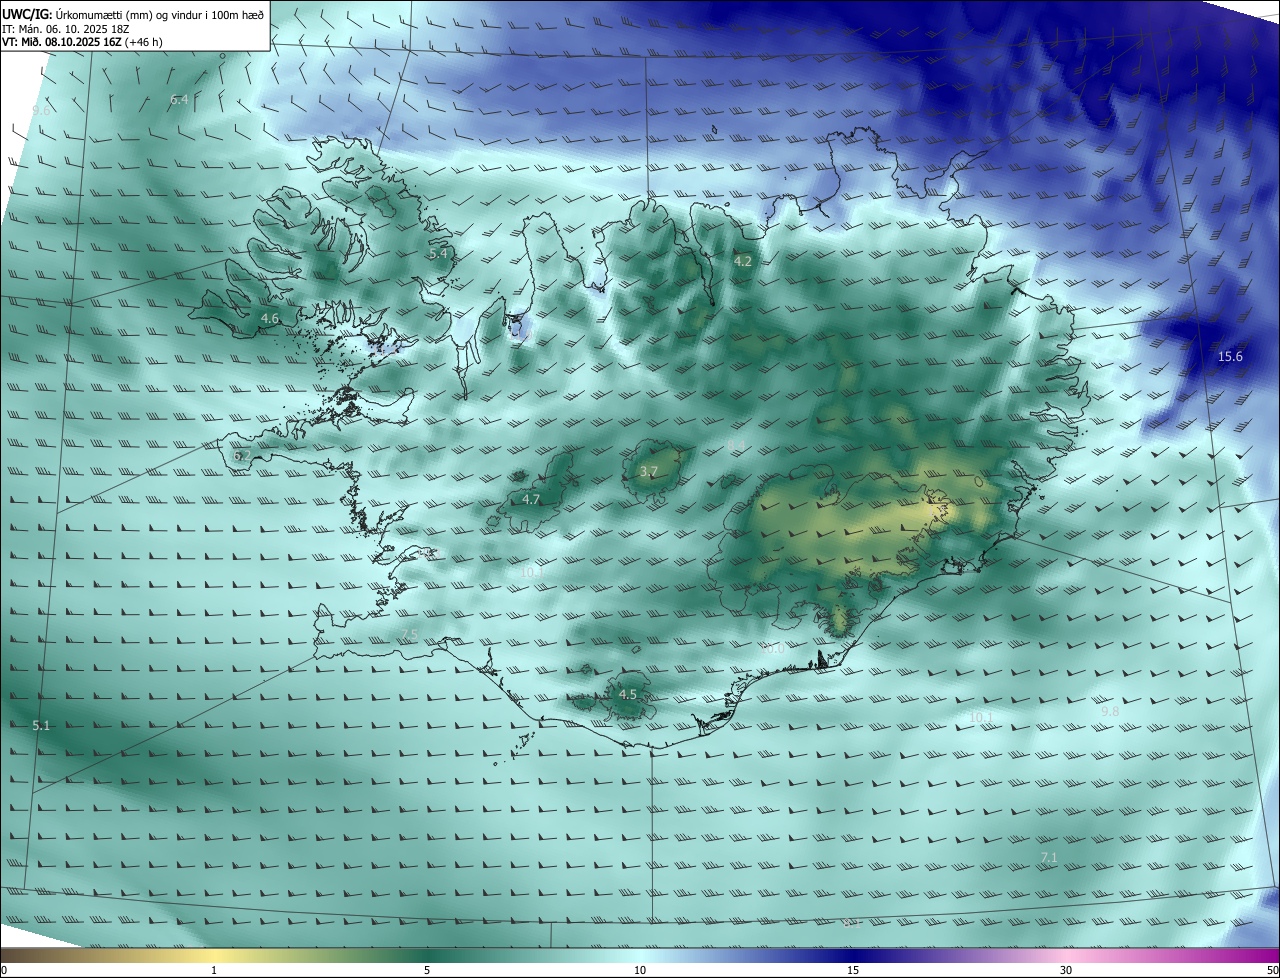Click the '5.4' value label in the Westfjords
Screen dimensions: 1280x978
(x=438, y=254)
